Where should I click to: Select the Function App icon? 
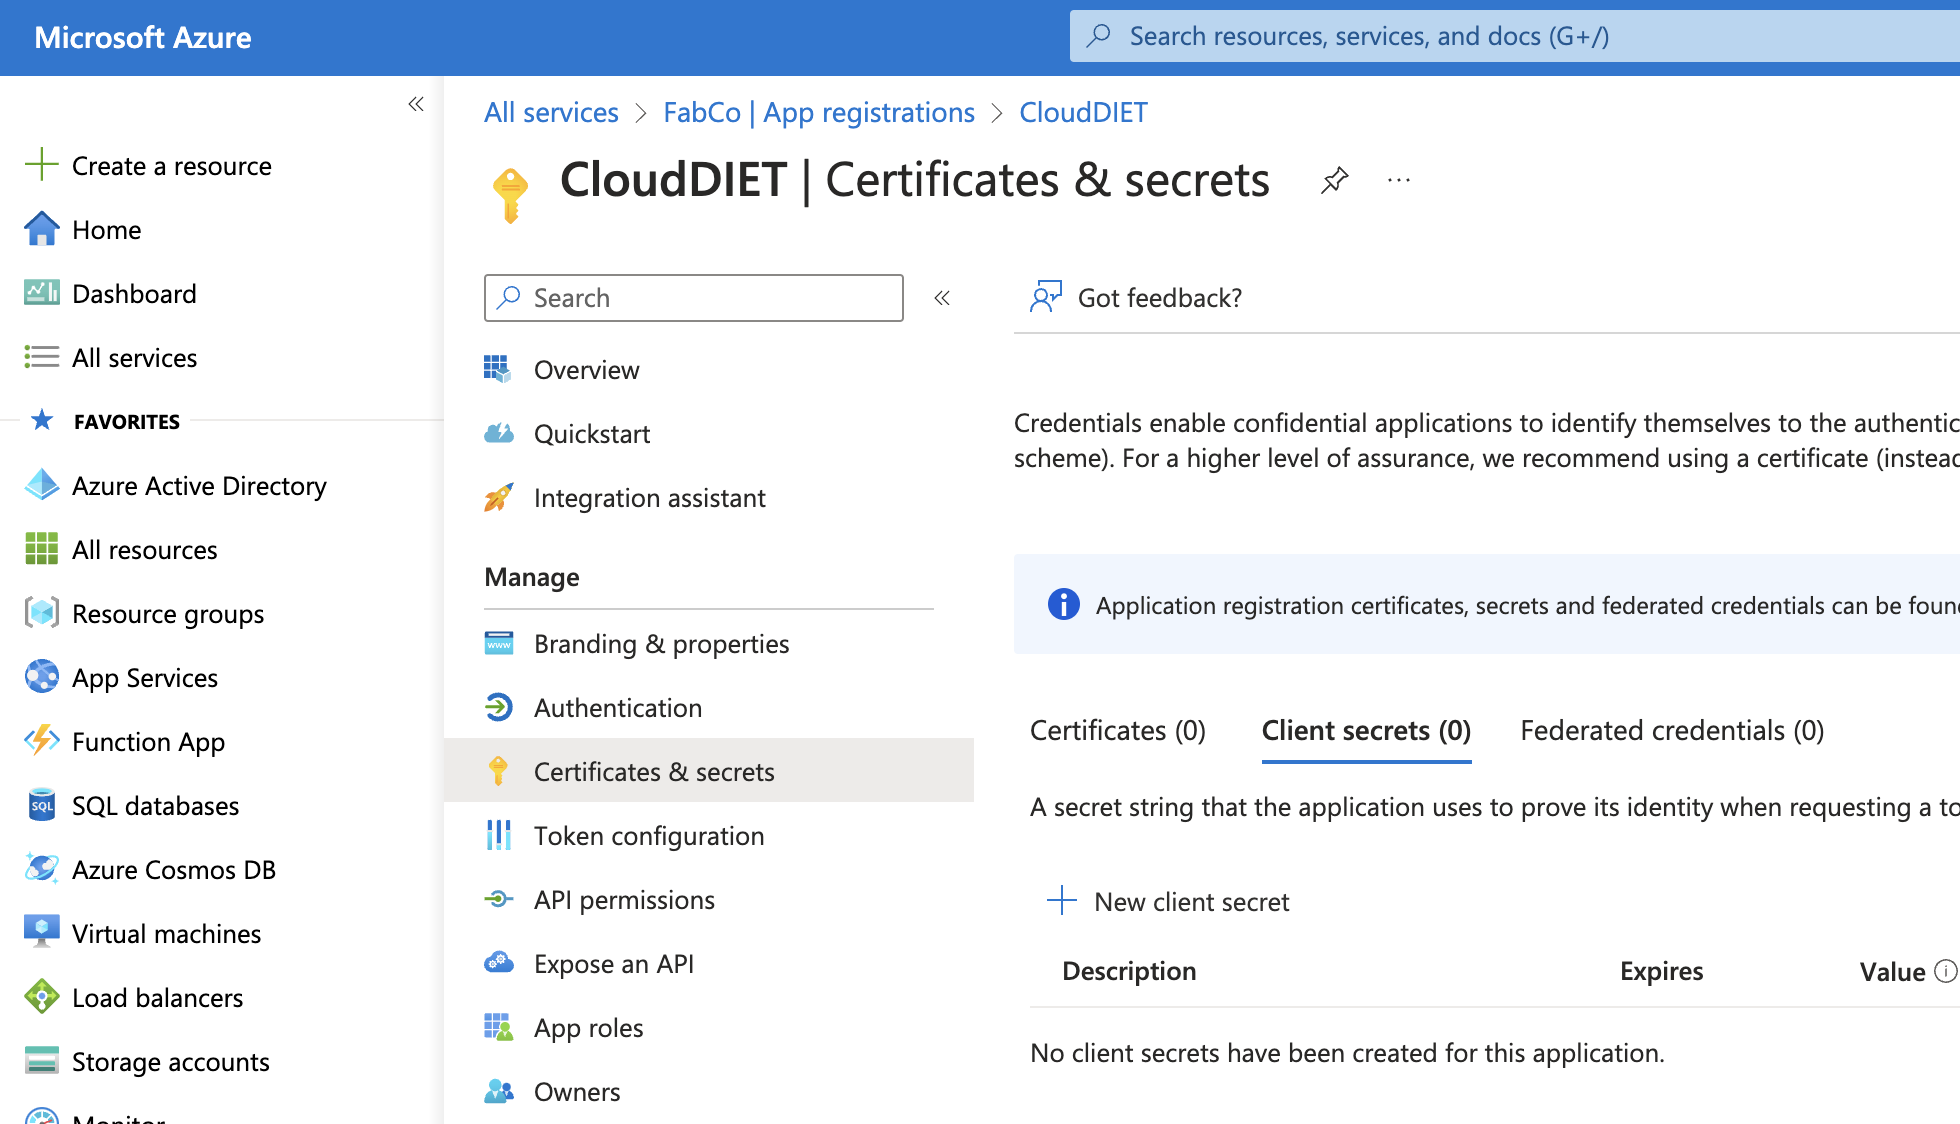pos(41,741)
